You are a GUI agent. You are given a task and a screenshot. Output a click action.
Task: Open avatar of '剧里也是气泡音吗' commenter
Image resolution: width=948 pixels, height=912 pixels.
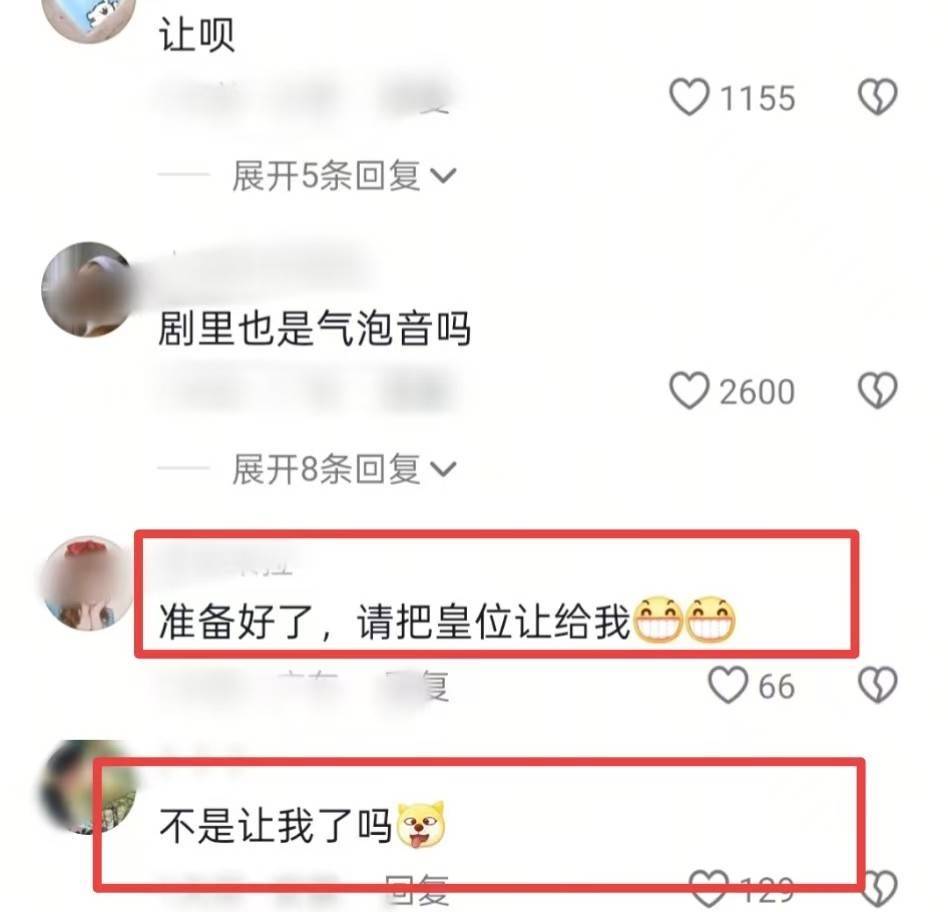(88, 289)
